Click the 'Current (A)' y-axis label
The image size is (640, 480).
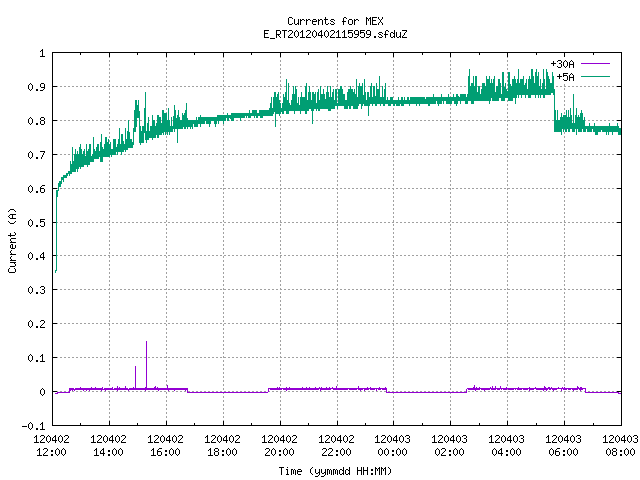13,240
